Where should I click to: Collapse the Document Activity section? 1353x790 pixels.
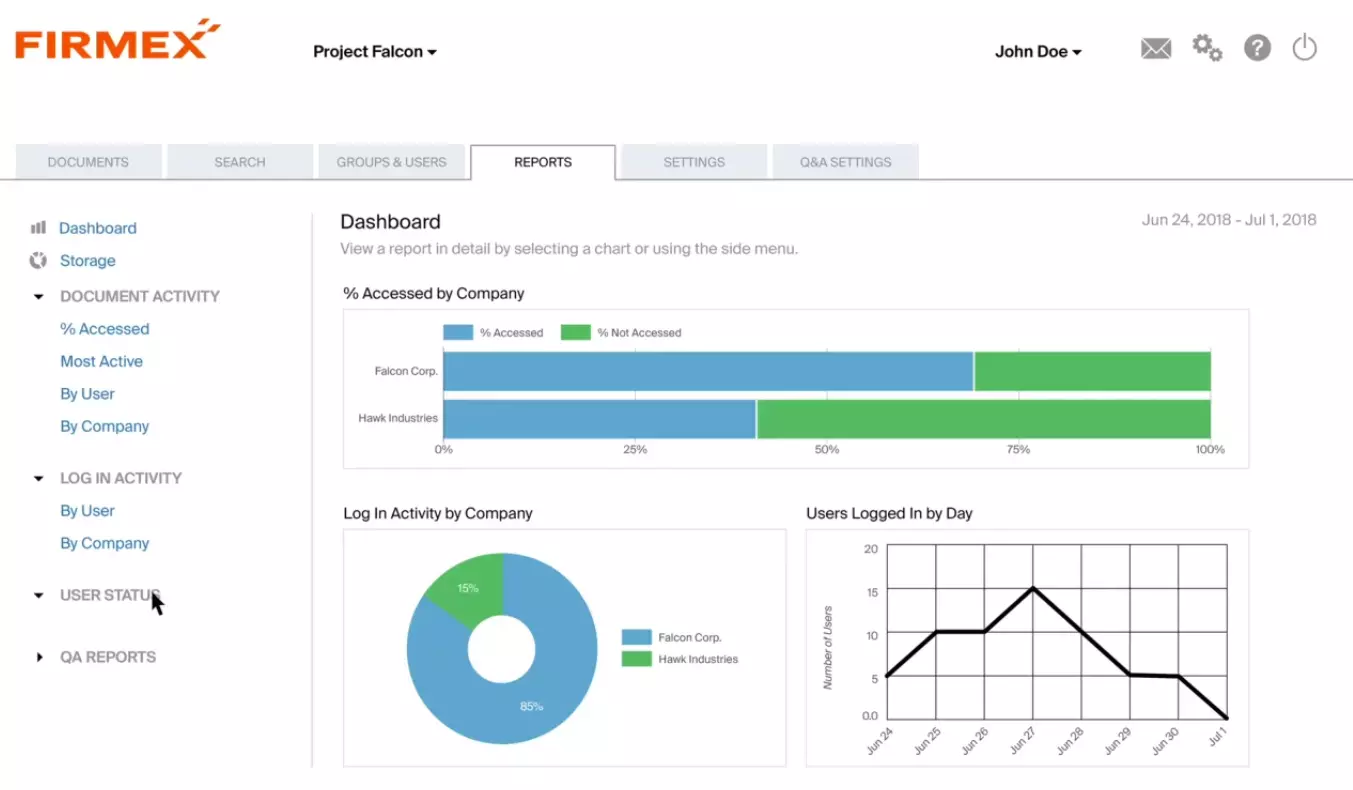point(39,297)
